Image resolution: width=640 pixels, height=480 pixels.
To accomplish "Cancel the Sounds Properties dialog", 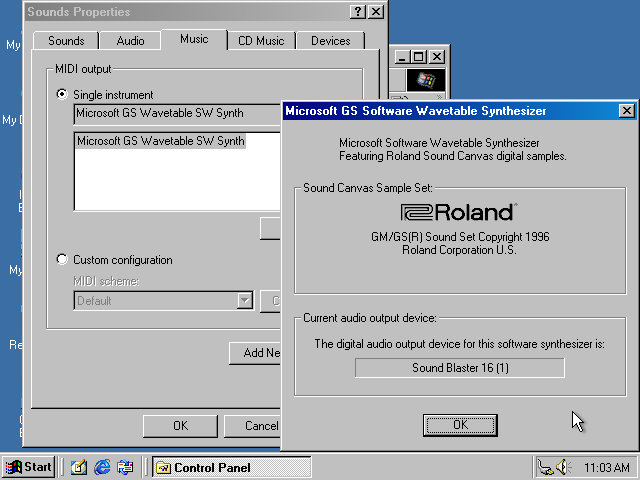I will [x=252, y=426].
